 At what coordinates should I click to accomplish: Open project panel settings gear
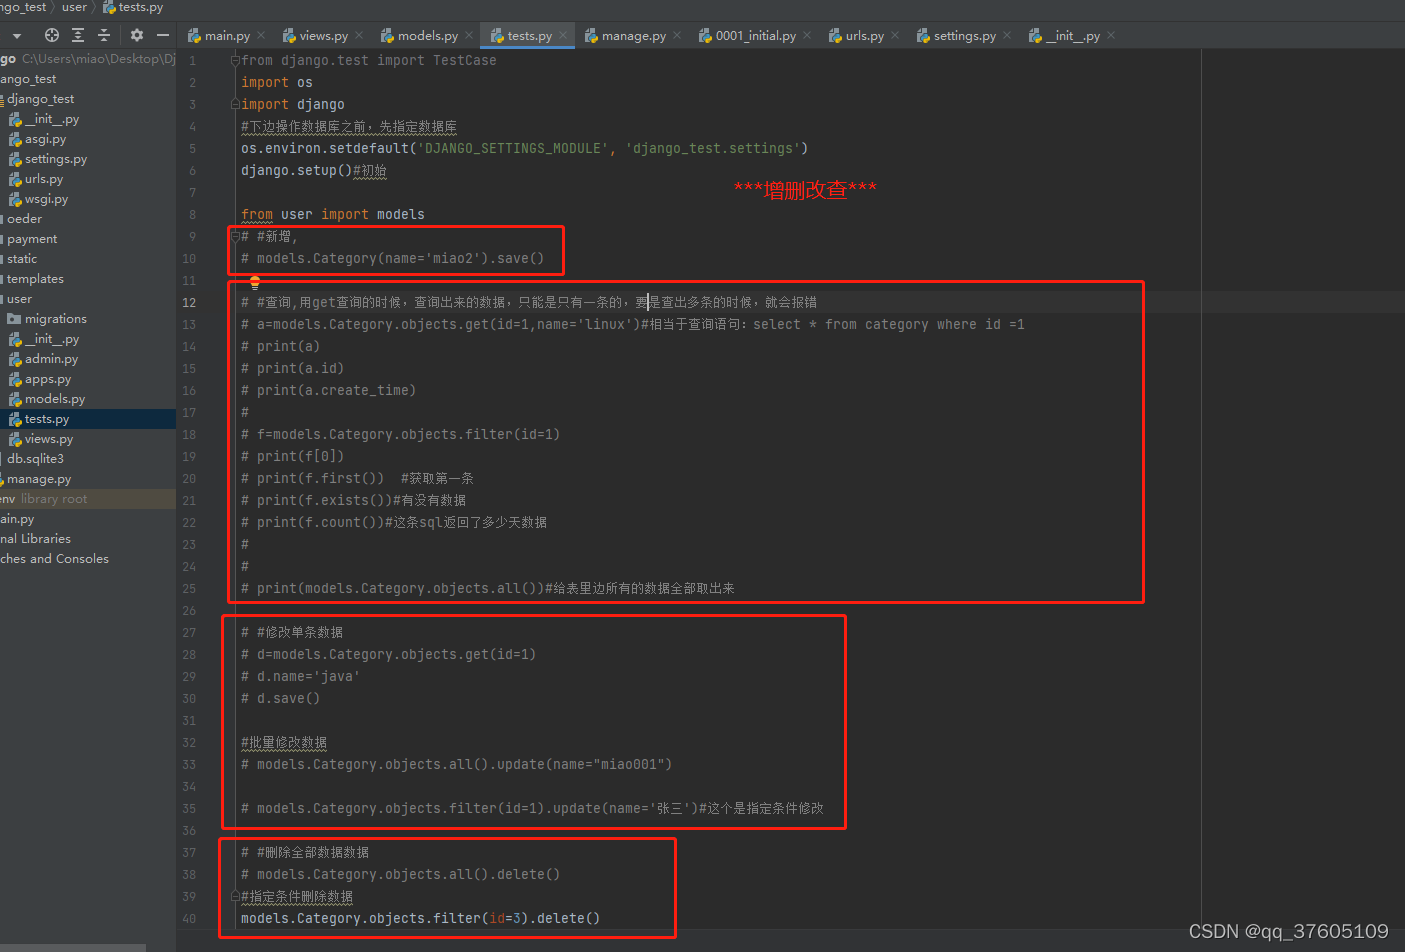(x=137, y=35)
